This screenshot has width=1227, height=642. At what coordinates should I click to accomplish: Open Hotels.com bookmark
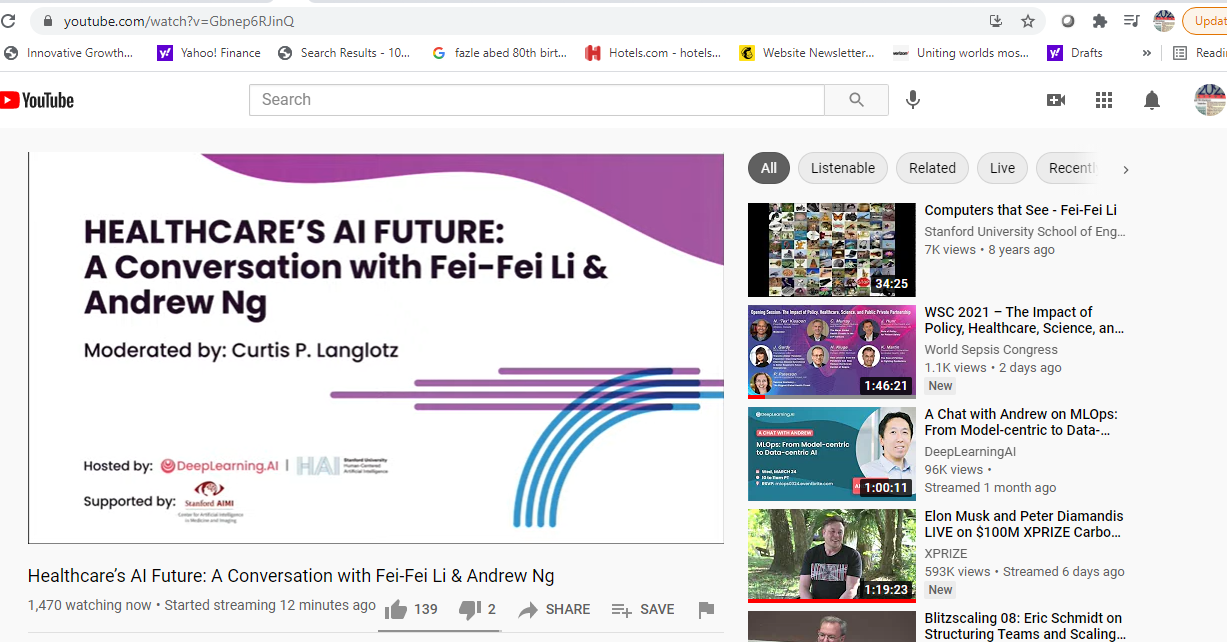pyautogui.click(x=654, y=53)
